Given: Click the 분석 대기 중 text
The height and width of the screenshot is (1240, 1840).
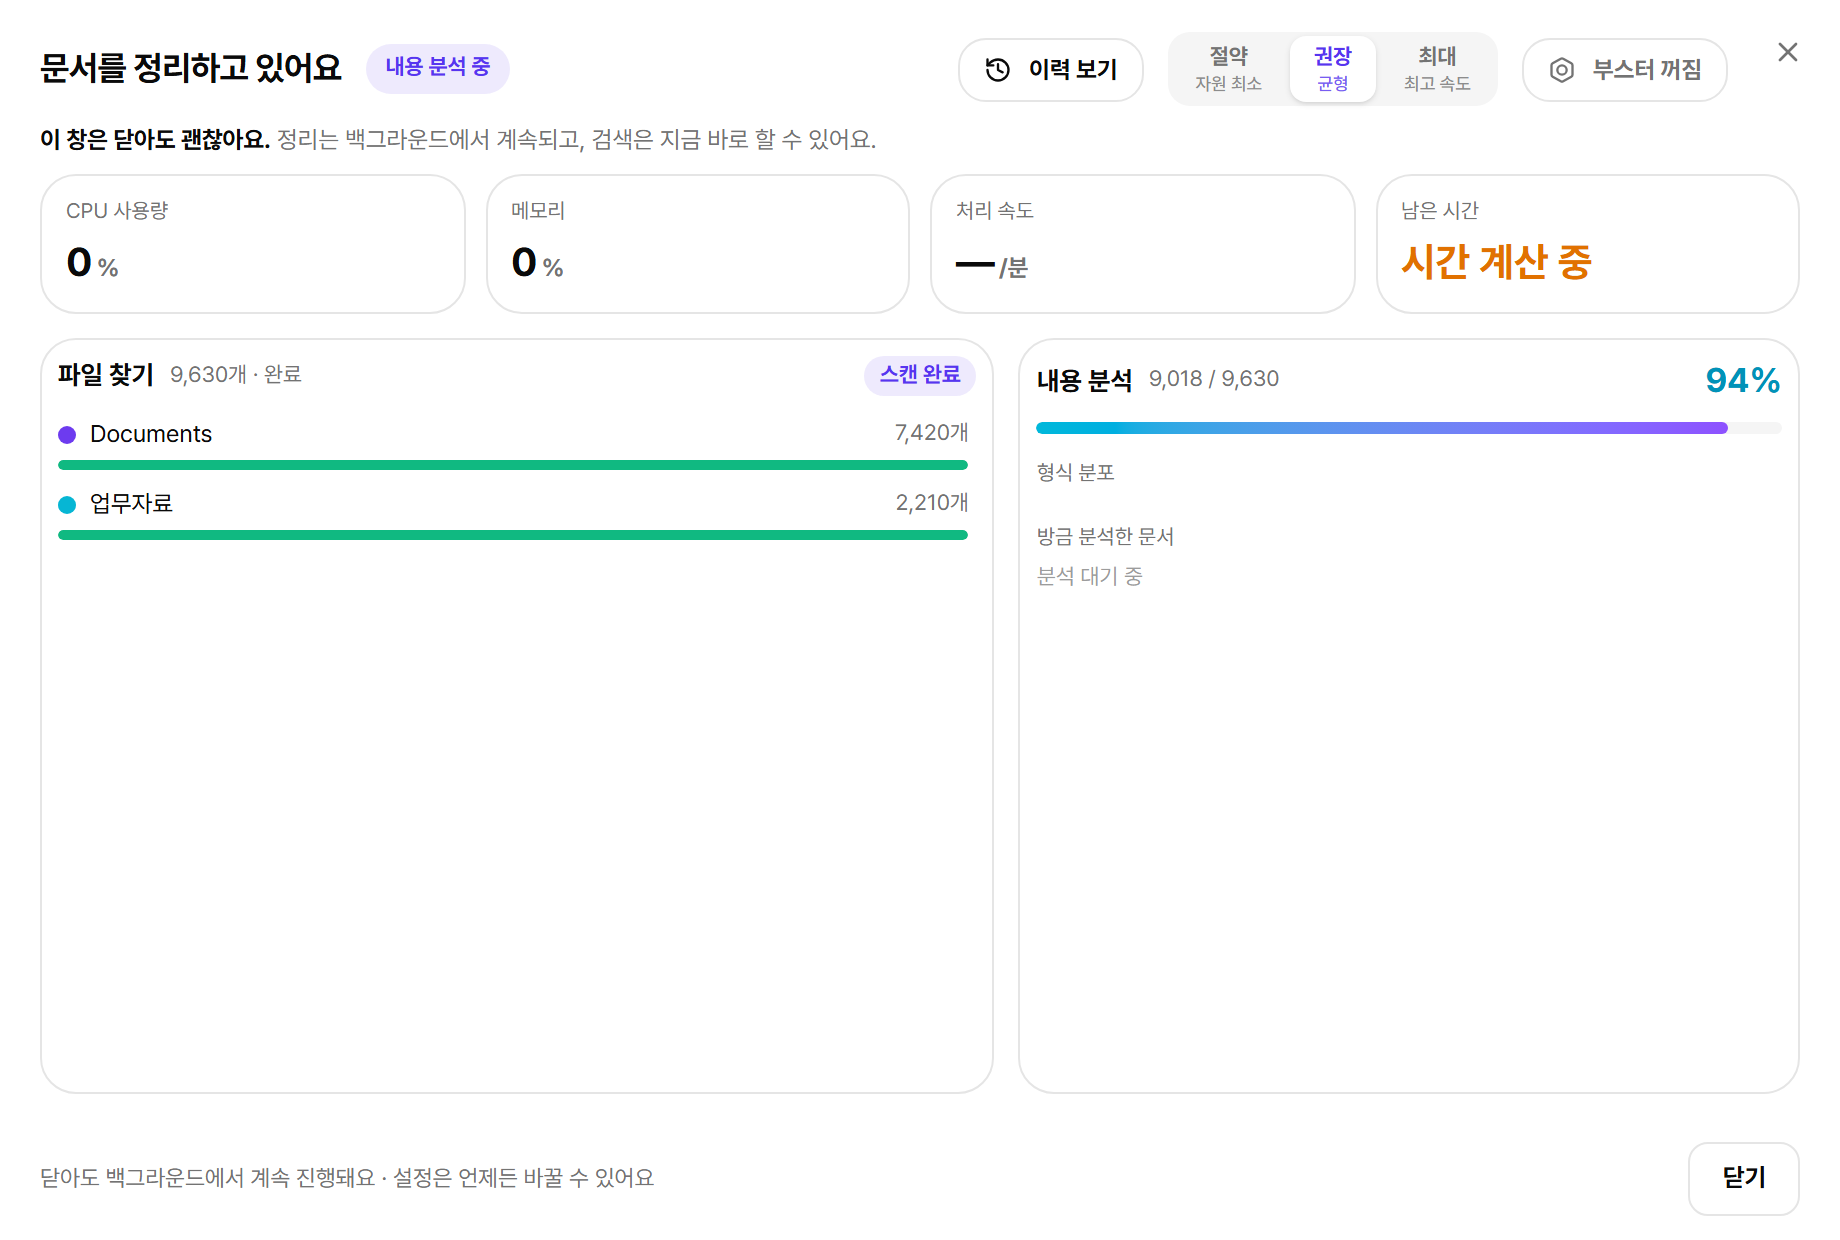Looking at the screenshot, I should [1089, 577].
